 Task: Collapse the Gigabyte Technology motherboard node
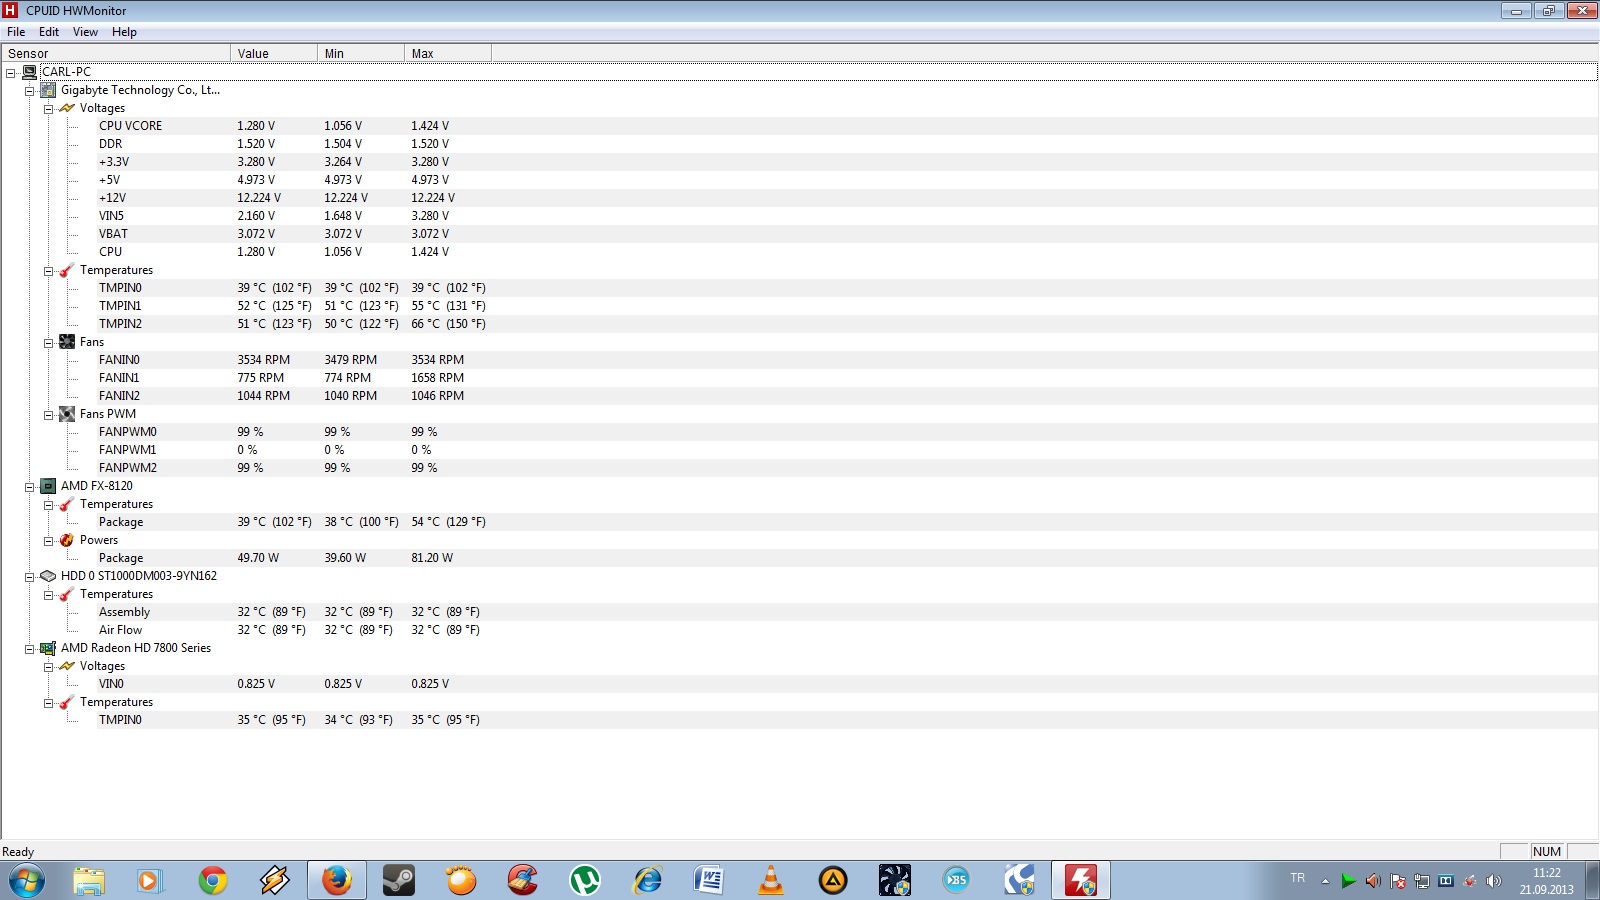30,91
